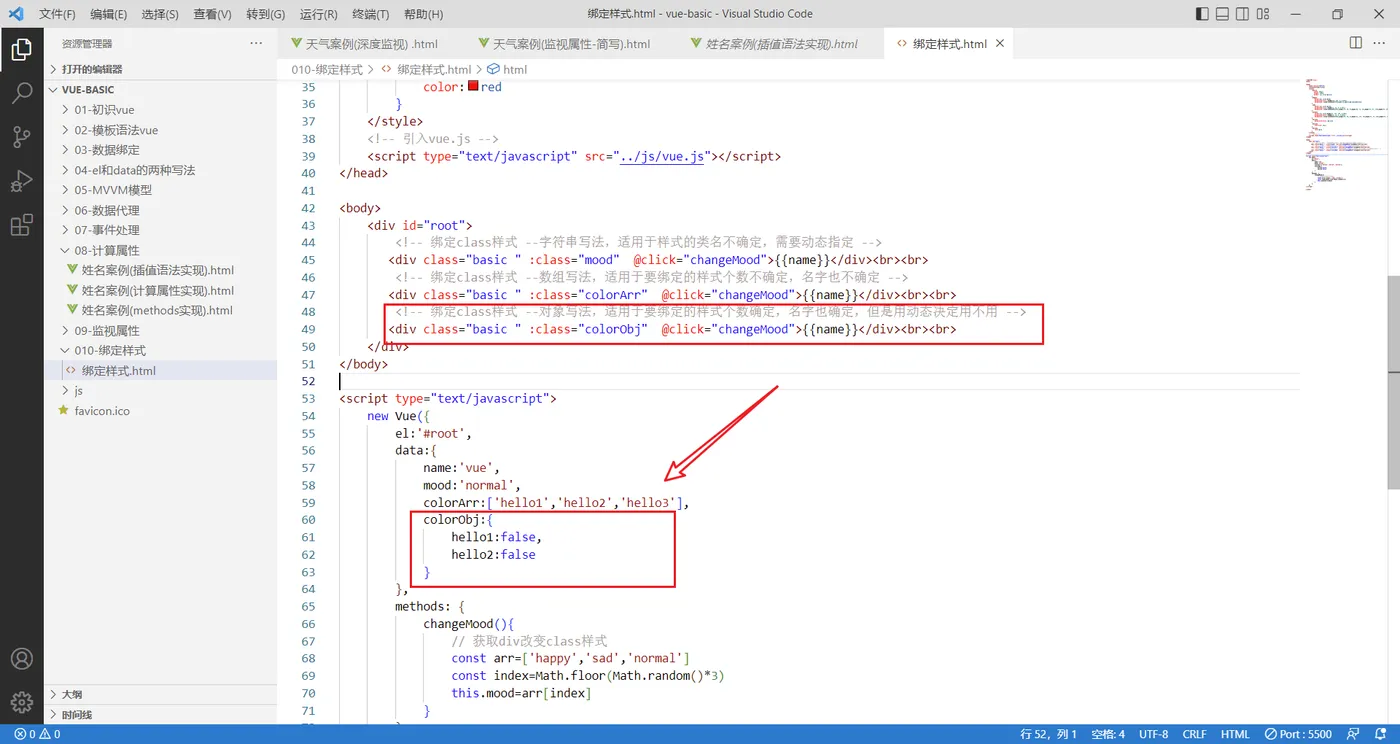Click HTML language mode status item
The width and height of the screenshot is (1400, 744).
pos(1235,734)
